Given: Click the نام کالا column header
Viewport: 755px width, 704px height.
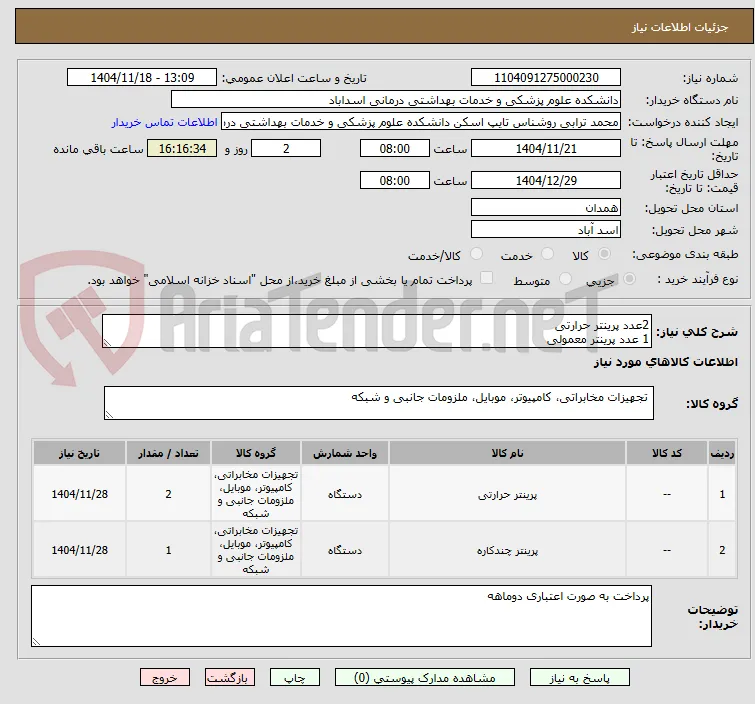Looking at the screenshot, I should click(508, 453).
